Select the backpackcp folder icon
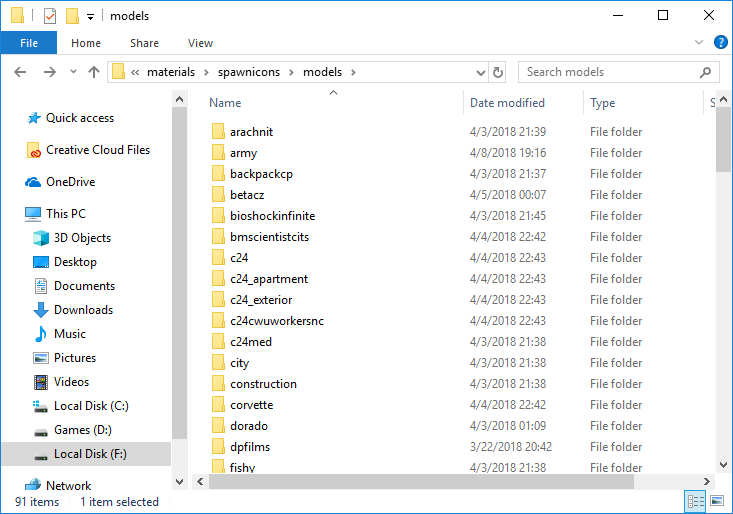 218,173
